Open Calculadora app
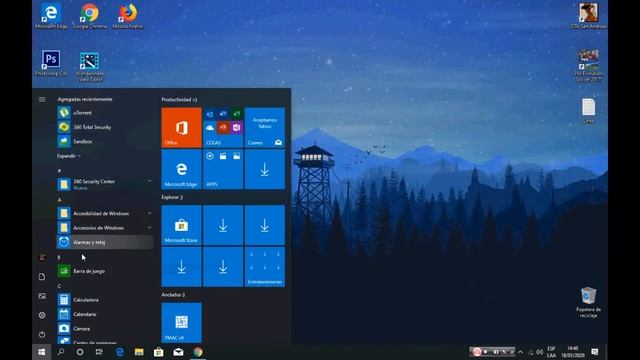Viewport: 640px width, 360px height. tap(105, 300)
